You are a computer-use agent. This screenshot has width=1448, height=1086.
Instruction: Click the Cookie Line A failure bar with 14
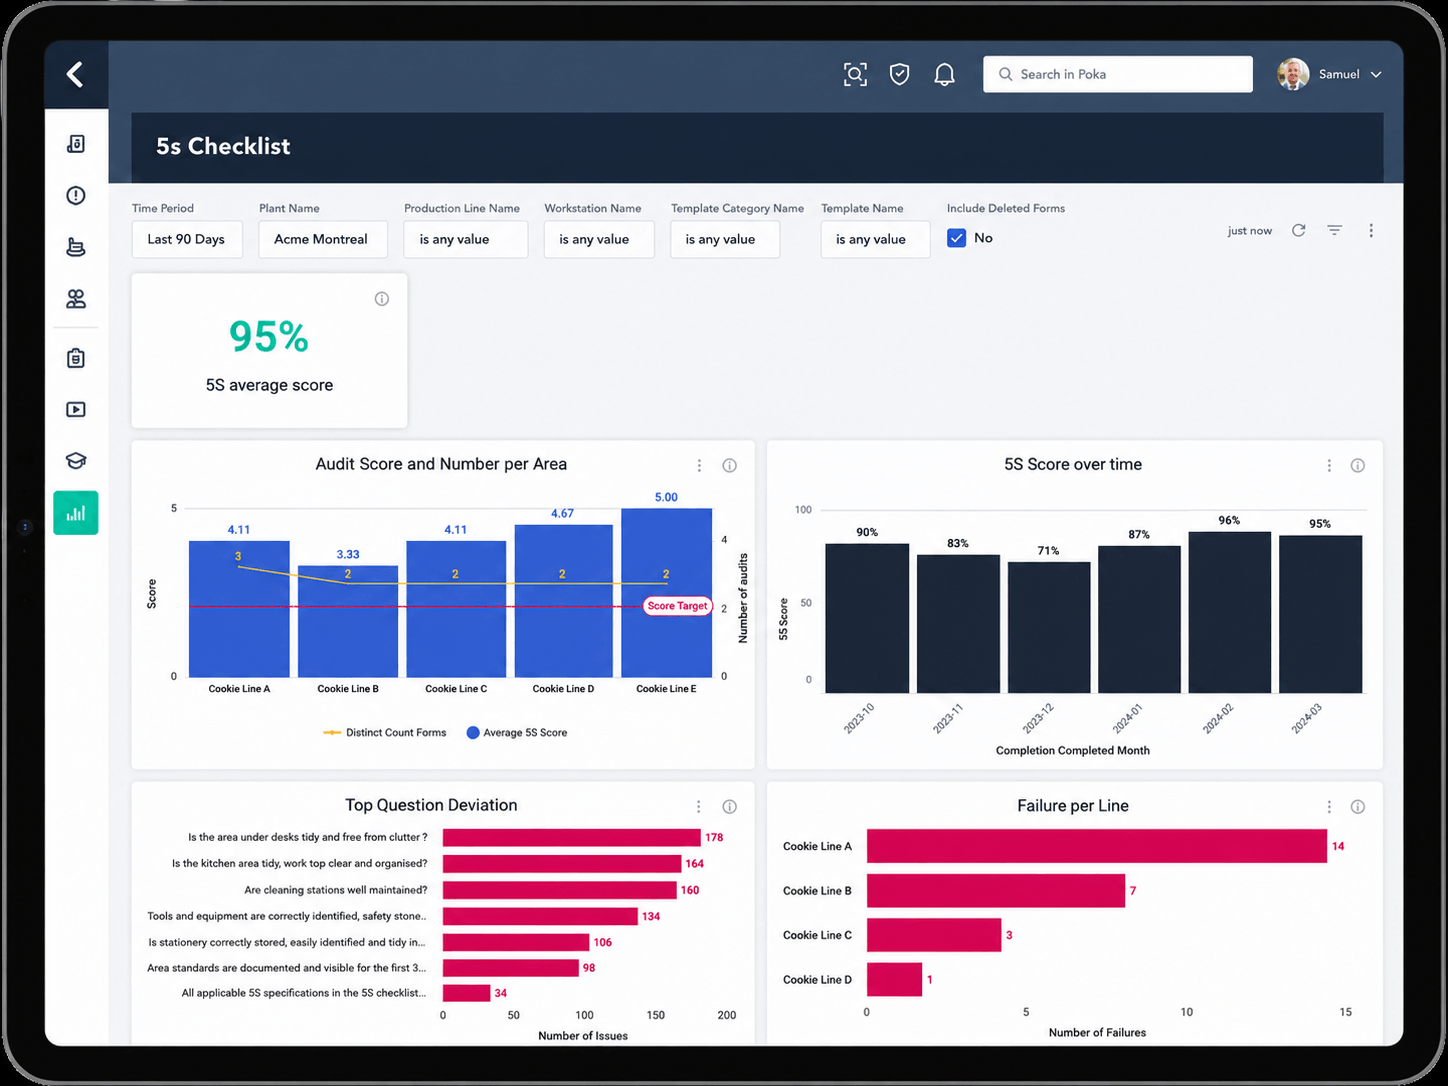(1097, 846)
